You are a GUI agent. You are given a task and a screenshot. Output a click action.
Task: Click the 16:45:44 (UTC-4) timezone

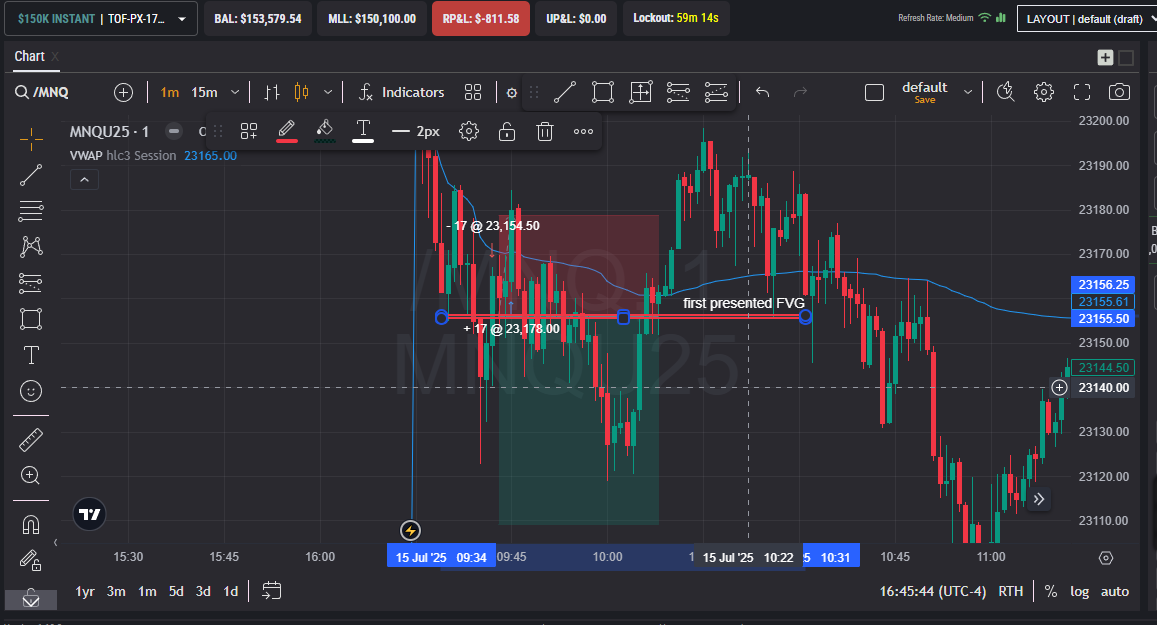[933, 591]
